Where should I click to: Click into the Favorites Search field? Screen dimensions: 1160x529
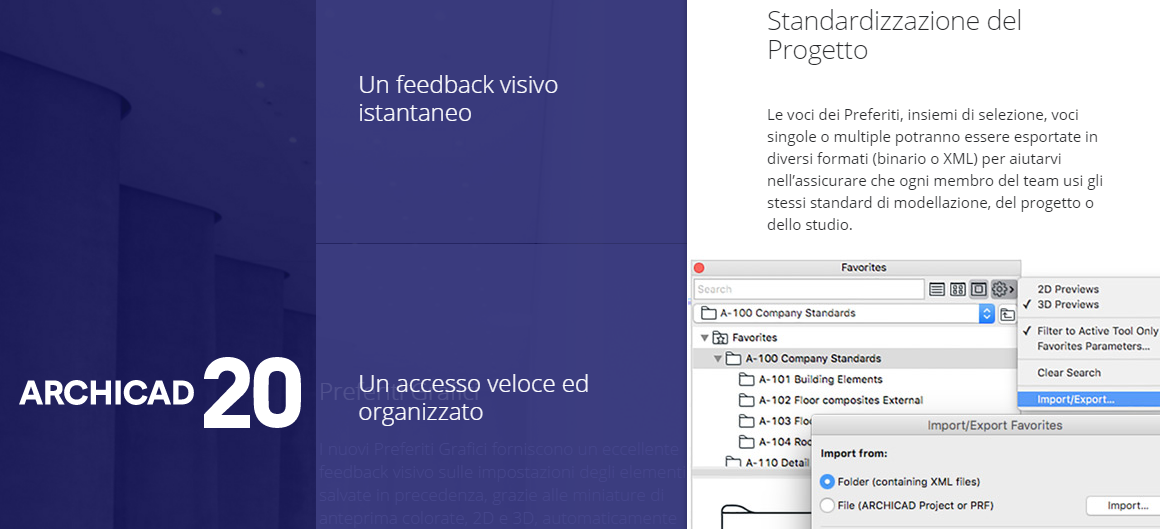click(x=809, y=289)
